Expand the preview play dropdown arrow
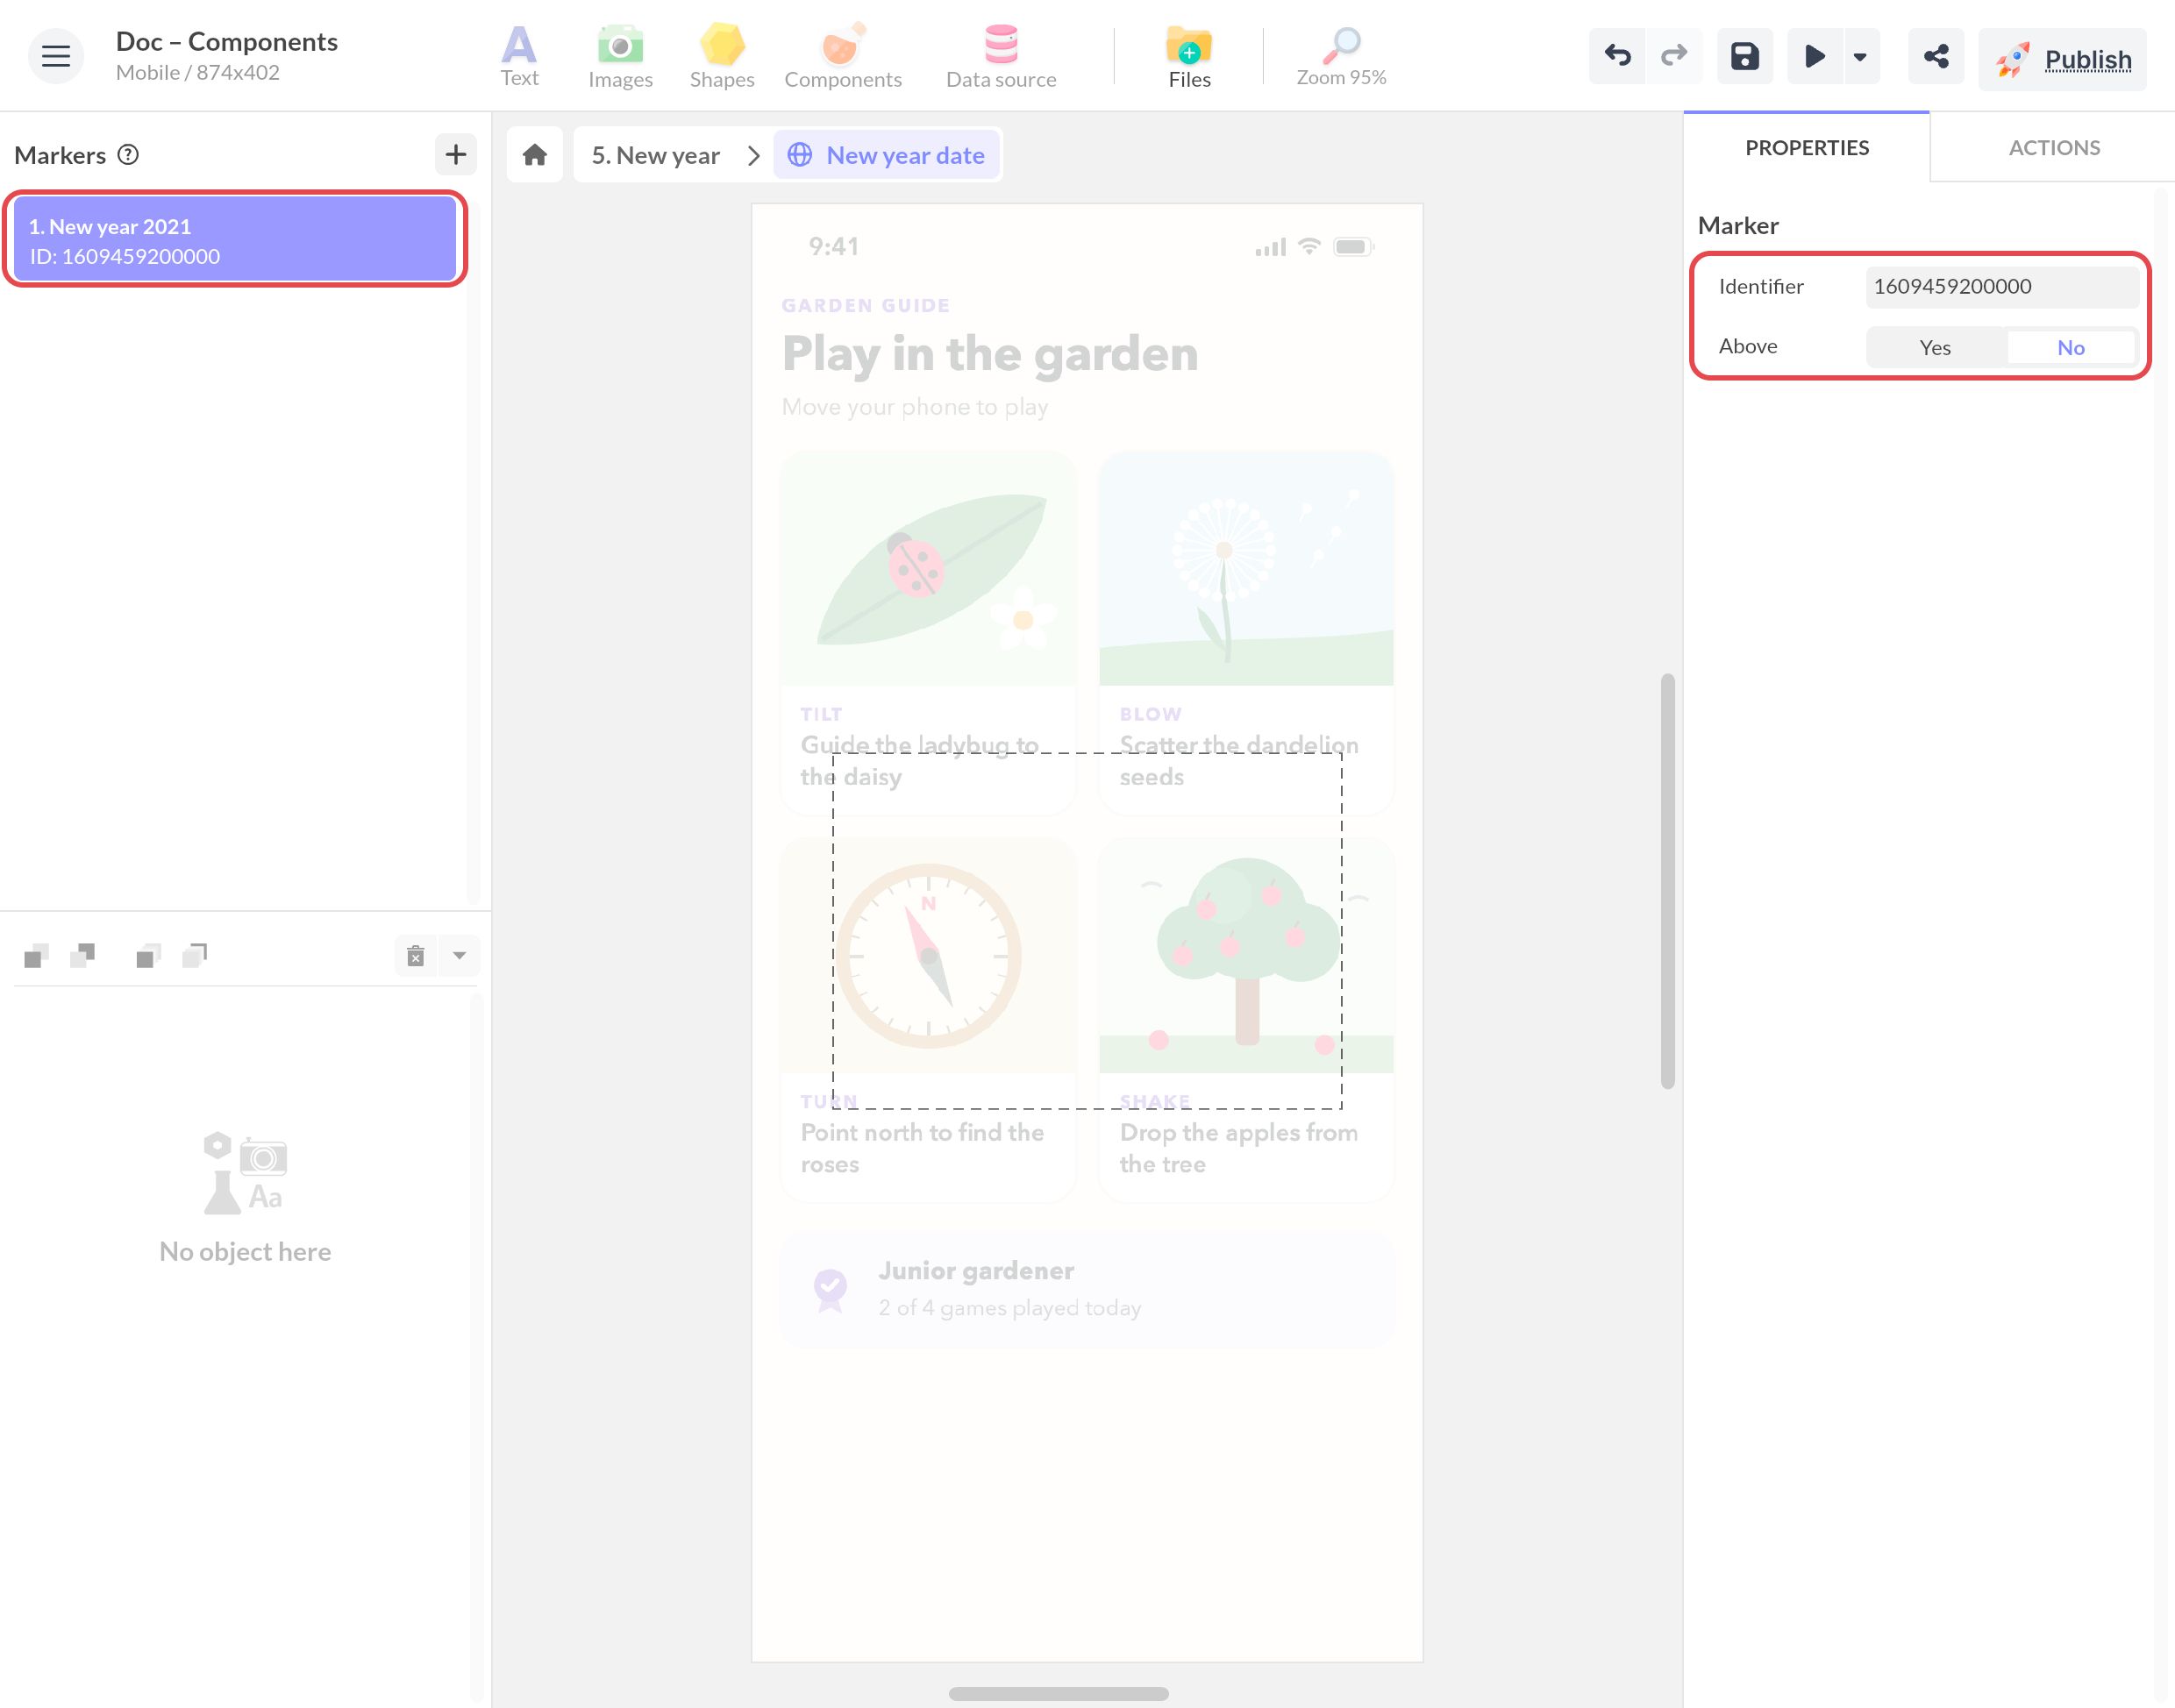 click(x=1859, y=56)
